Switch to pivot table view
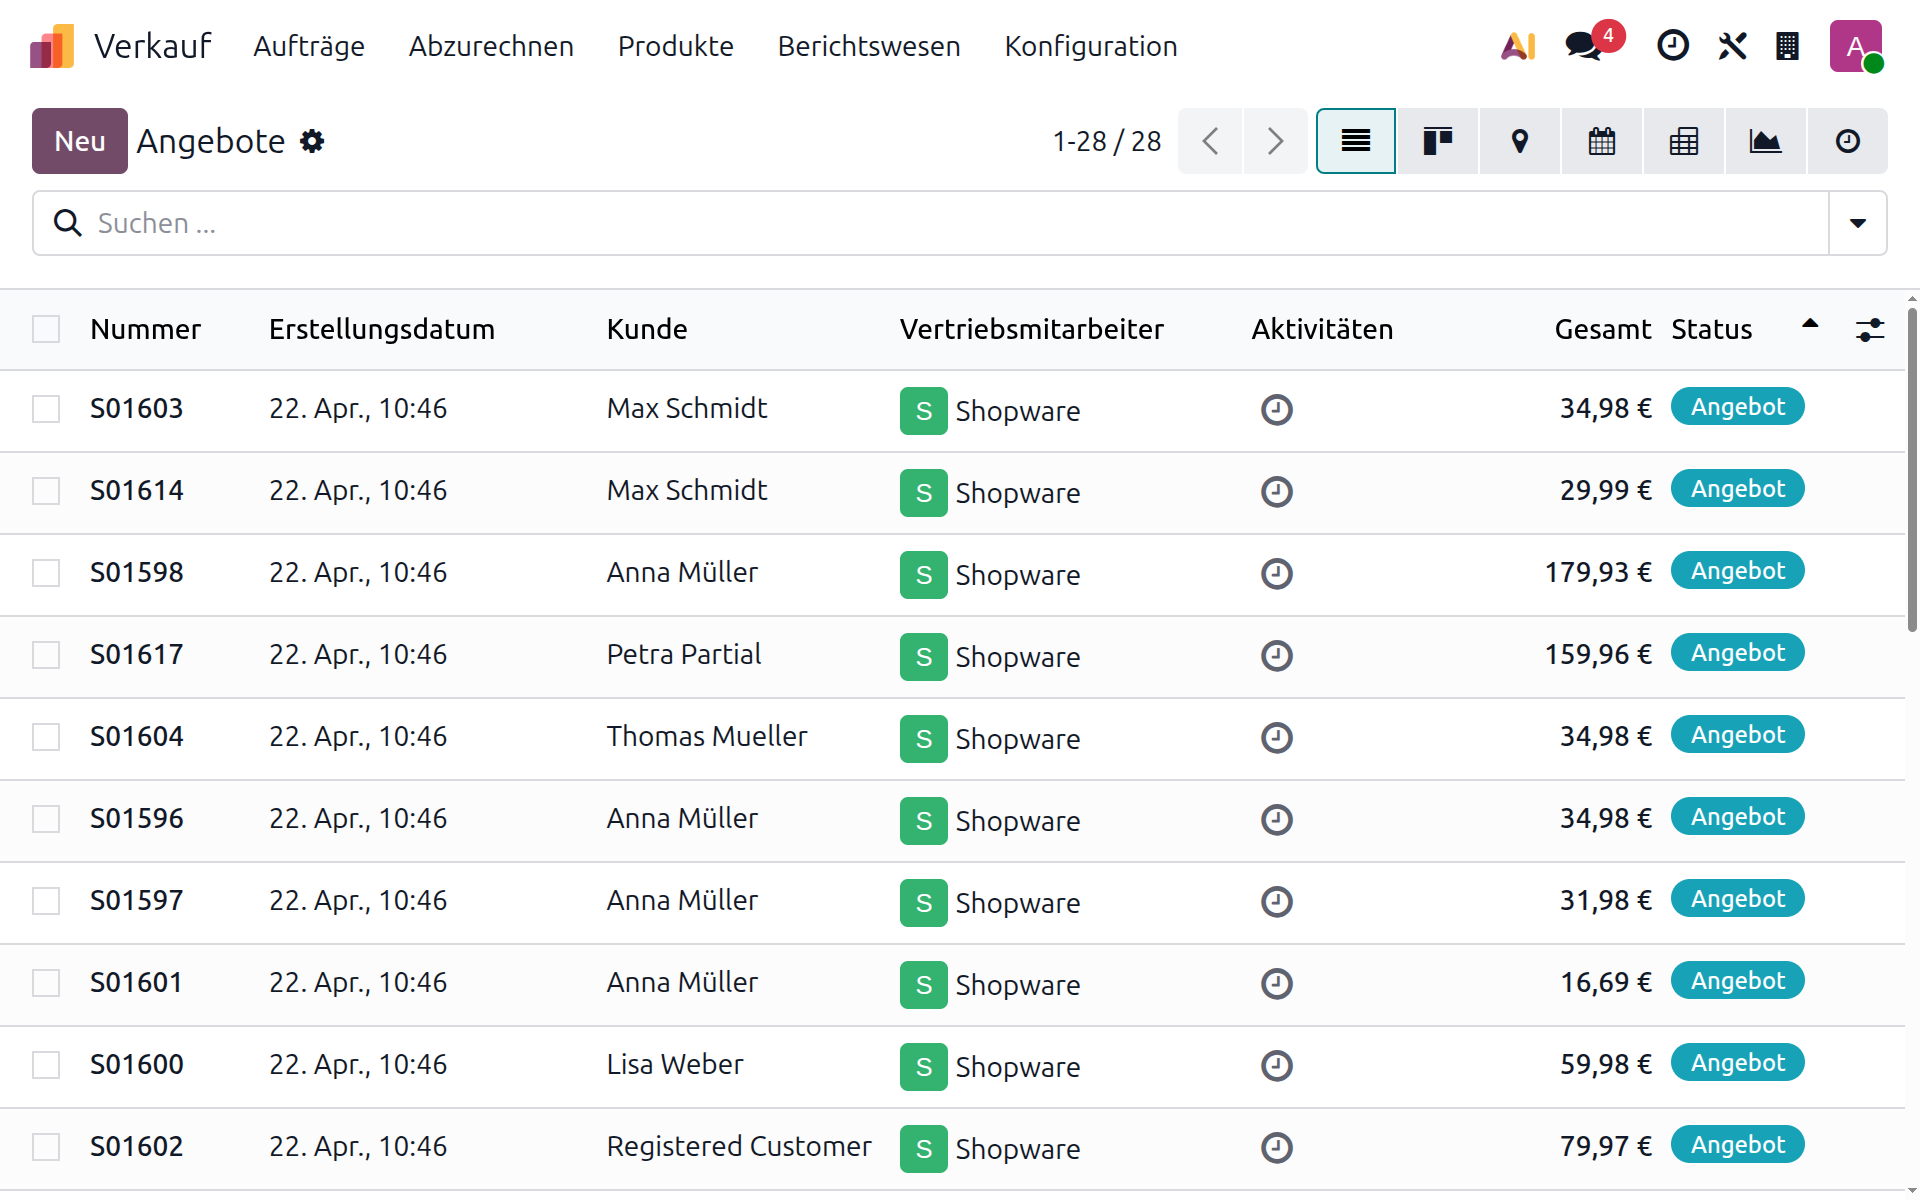 tap(1684, 141)
